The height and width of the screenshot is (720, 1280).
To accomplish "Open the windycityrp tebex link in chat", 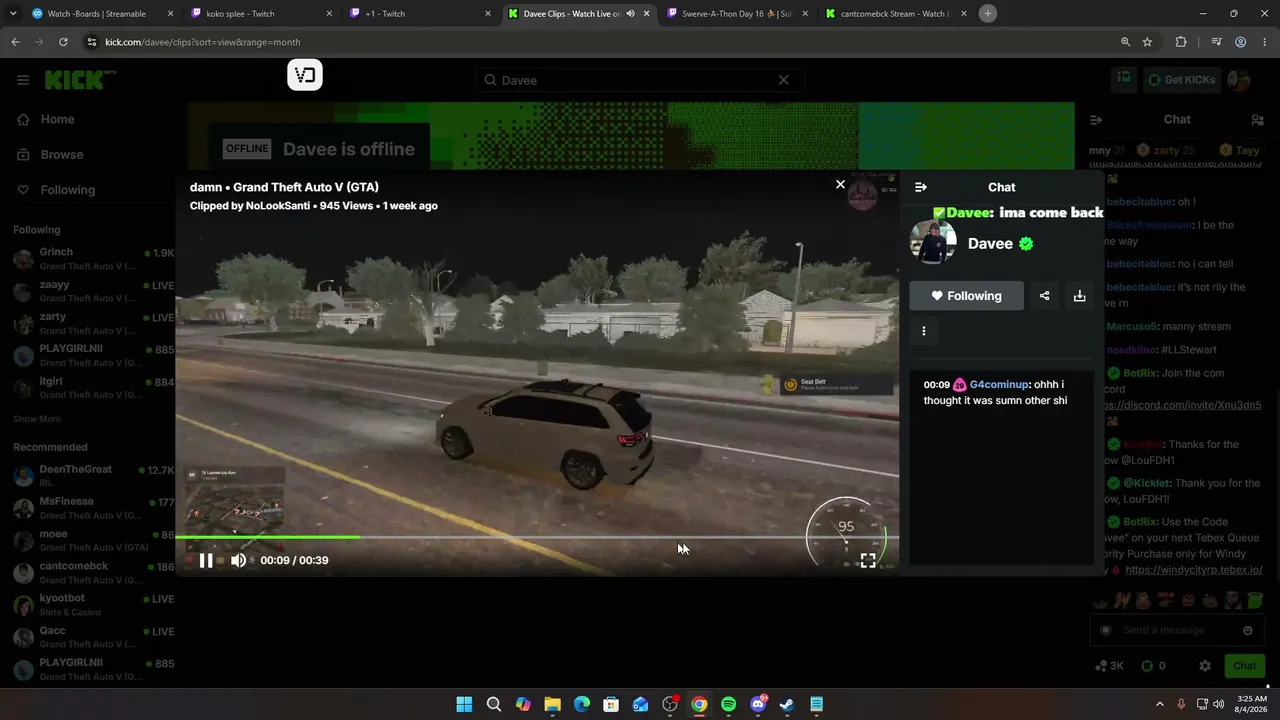I will click(x=1194, y=570).
